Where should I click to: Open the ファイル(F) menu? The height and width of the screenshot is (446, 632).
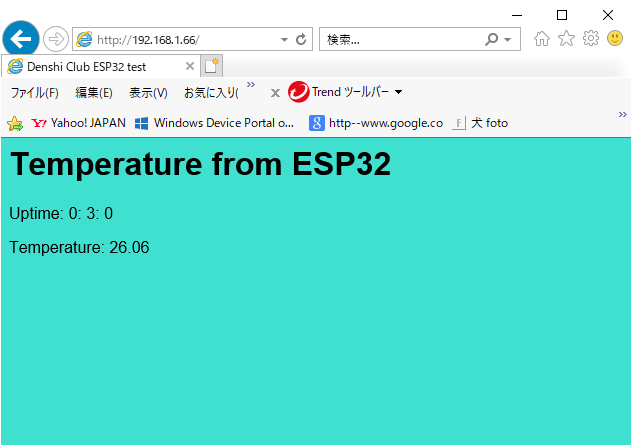pyautogui.click(x=34, y=93)
